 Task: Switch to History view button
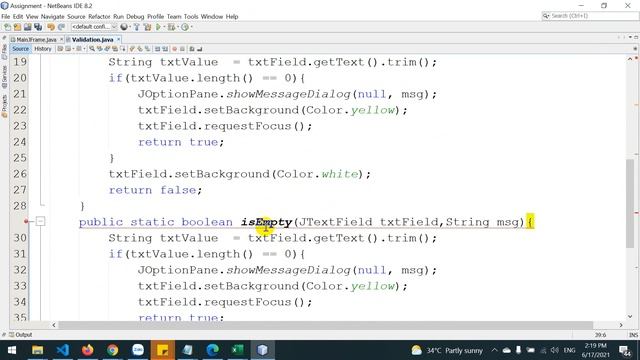(x=43, y=49)
